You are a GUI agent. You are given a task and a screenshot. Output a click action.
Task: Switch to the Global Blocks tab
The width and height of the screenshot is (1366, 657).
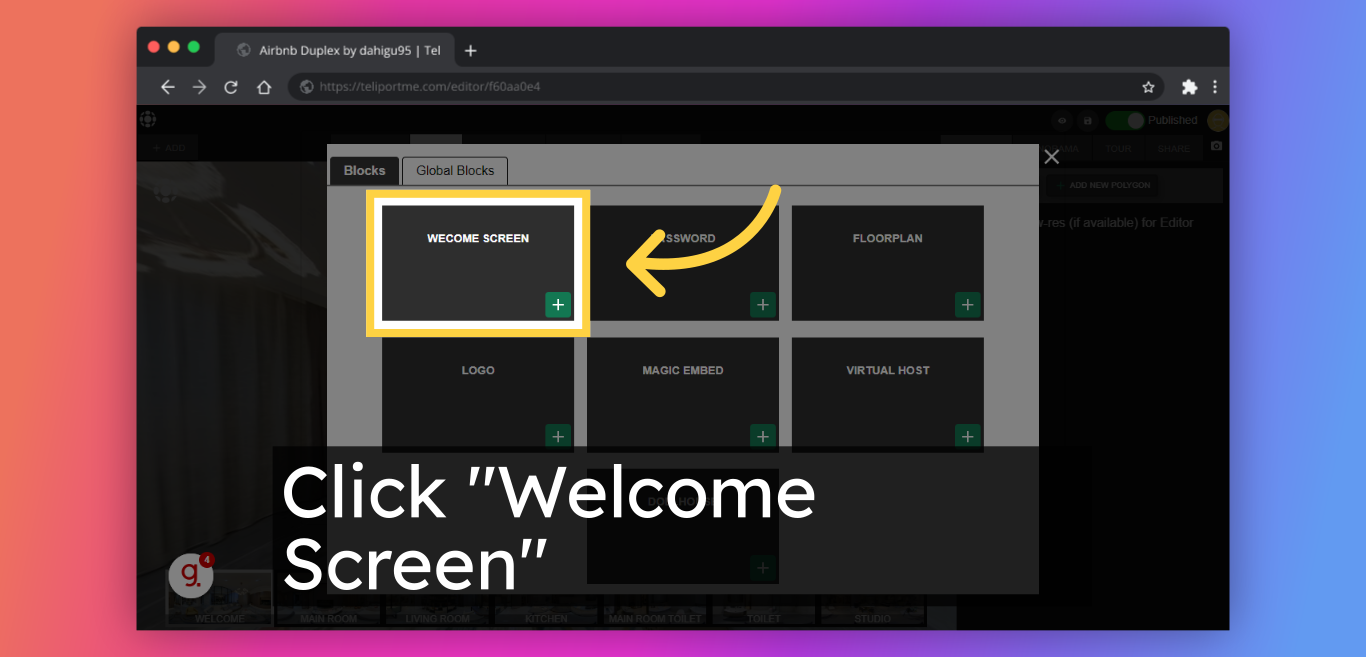(455, 171)
